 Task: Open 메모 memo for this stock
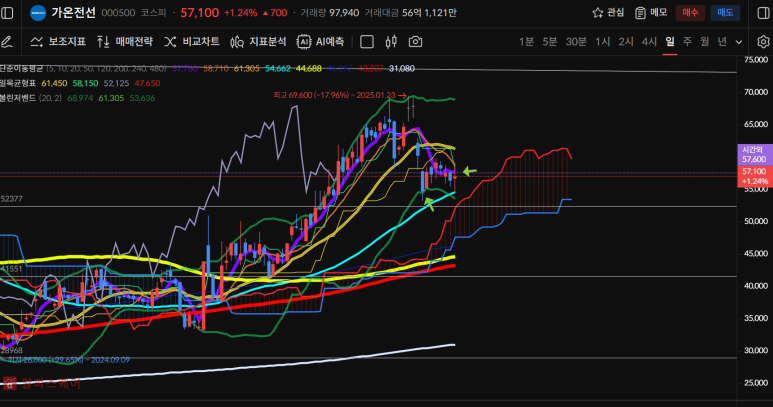(651, 13)
